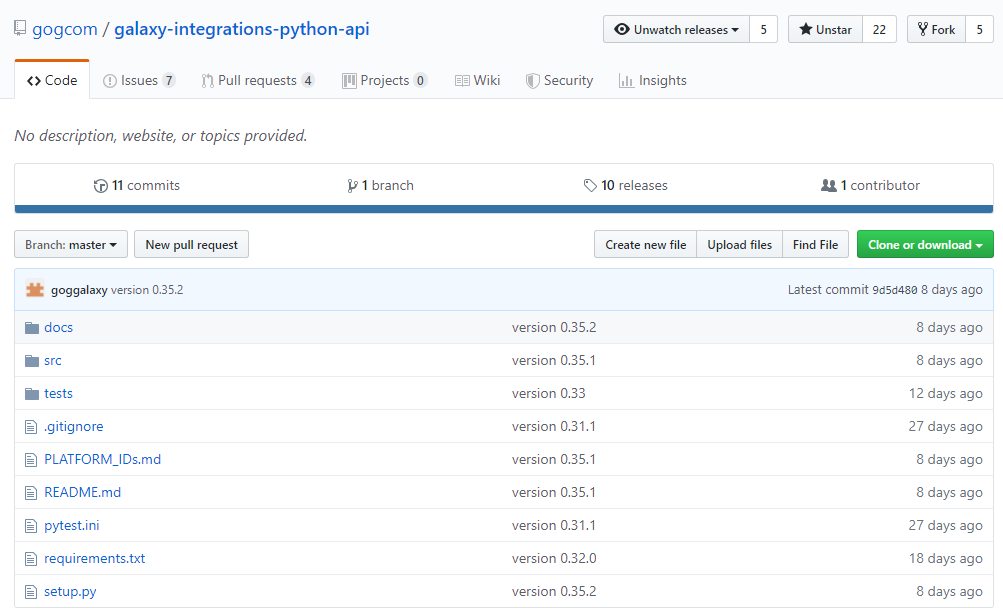Click the shield icon on the Security tab
The width and height of the screenshot is (1003, 616).
[532, 81]
